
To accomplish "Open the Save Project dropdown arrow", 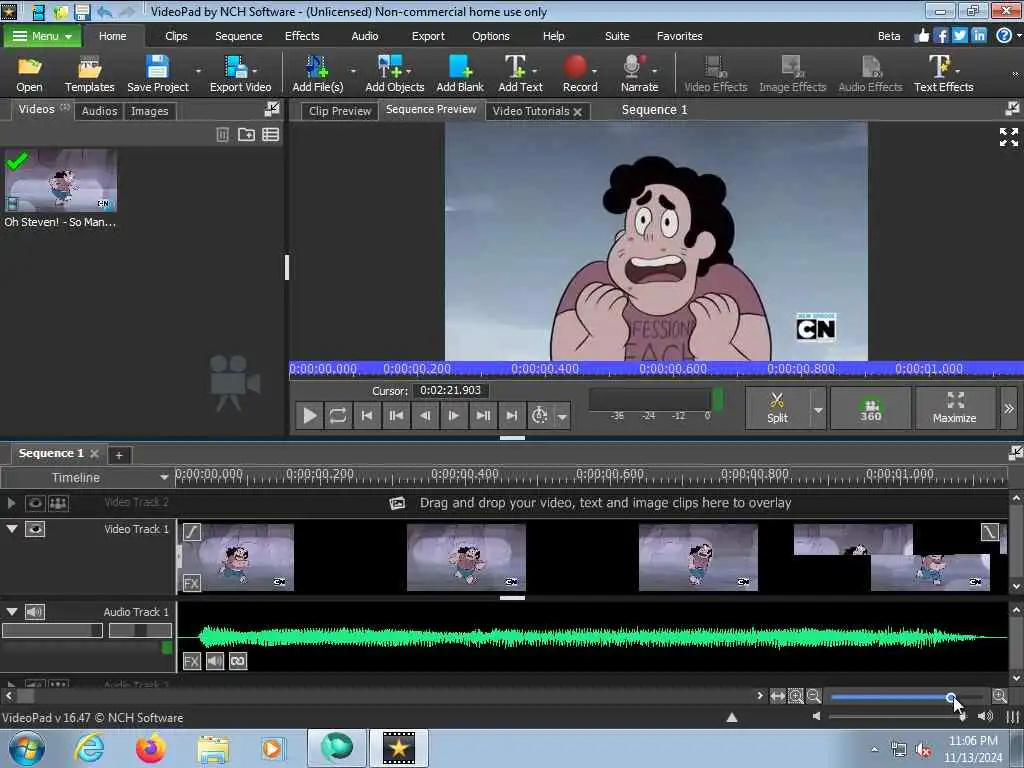I will click(x=198, y=71).
